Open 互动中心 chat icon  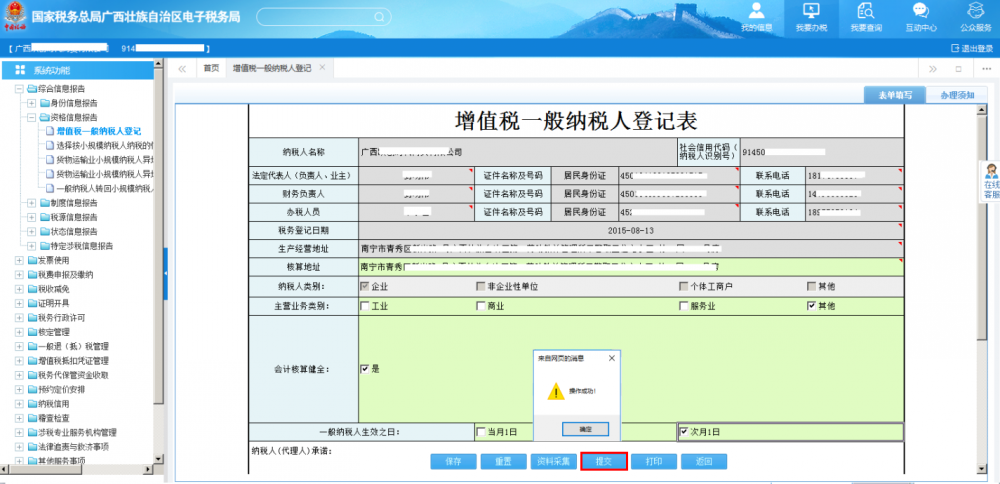(920, 12)
